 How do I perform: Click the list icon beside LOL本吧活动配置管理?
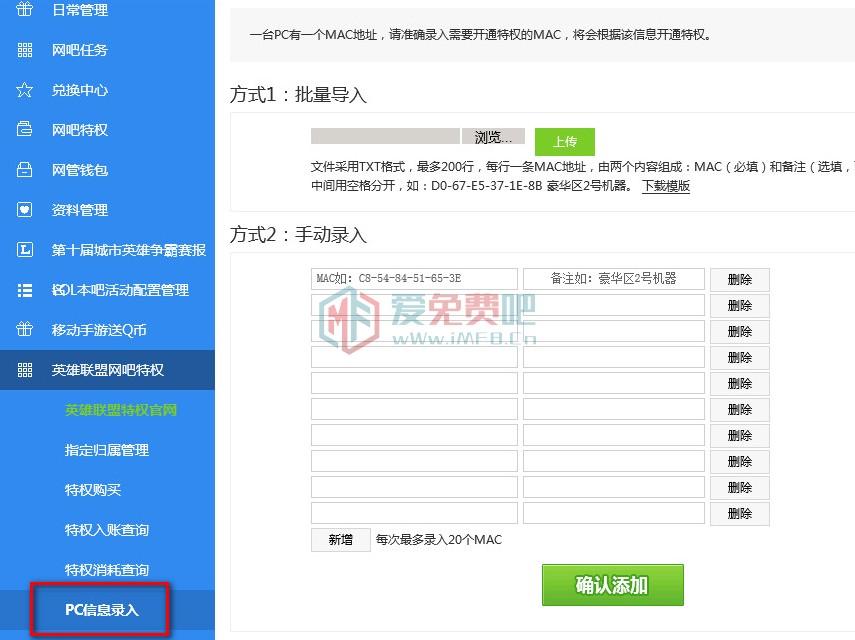point(25,289)
